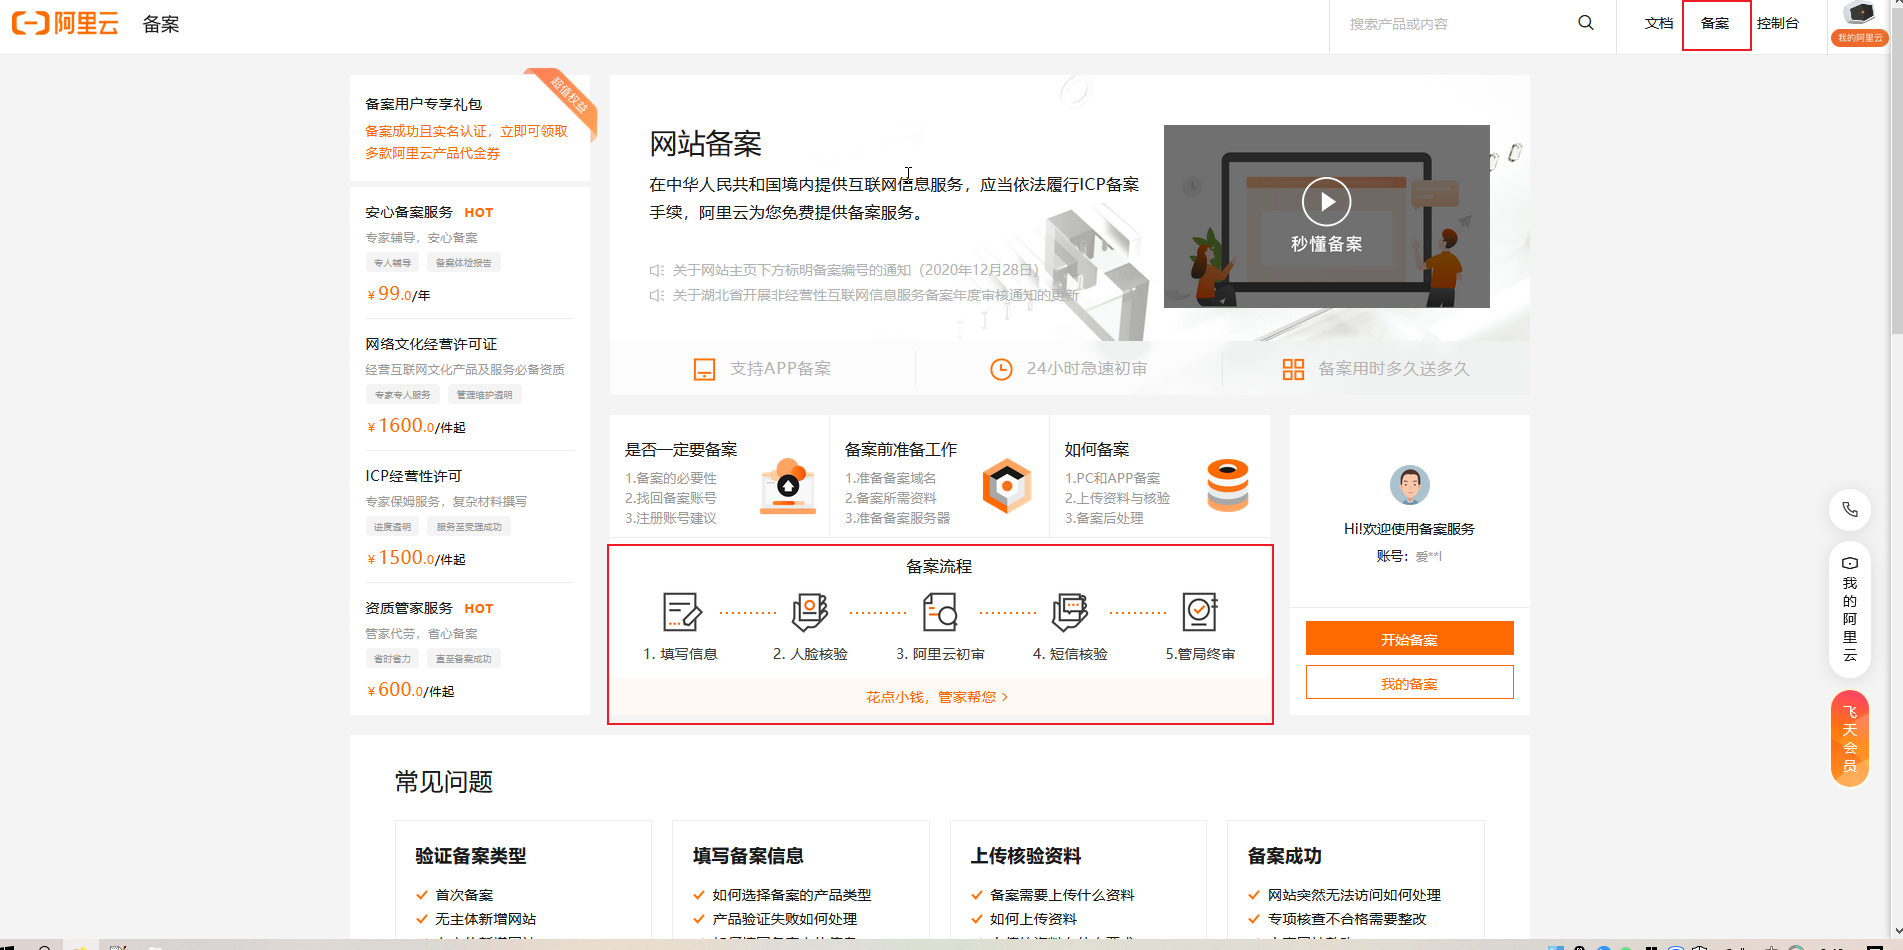
Task: Click 3.备案后处理 link
Action: [x=1104, y=518]
